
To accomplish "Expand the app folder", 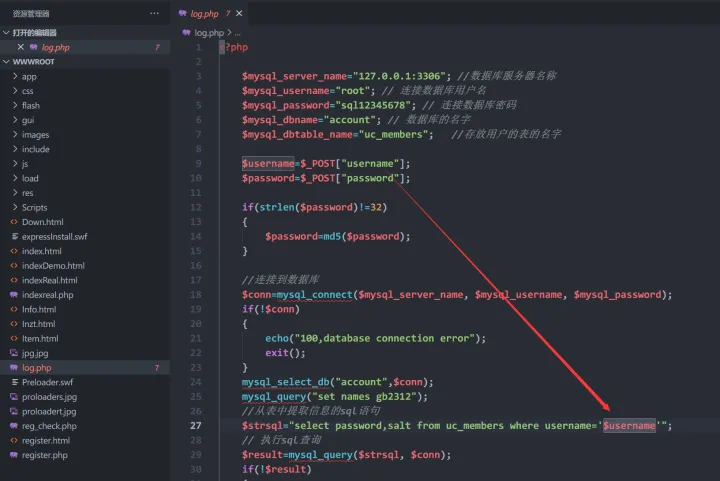I will coord(14,76).
